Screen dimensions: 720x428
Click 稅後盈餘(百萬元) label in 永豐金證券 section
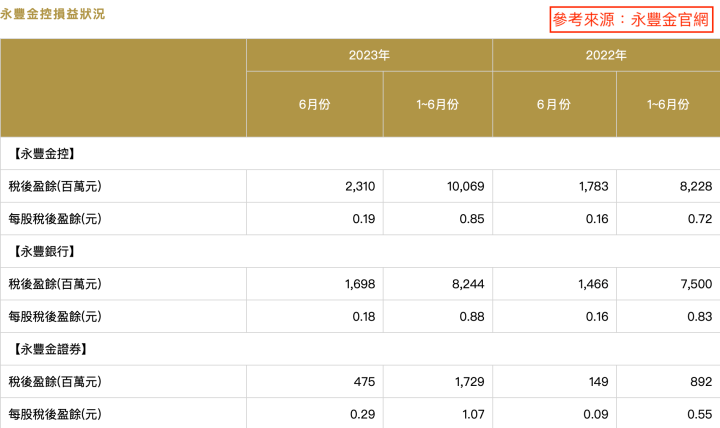coord(55,382)
